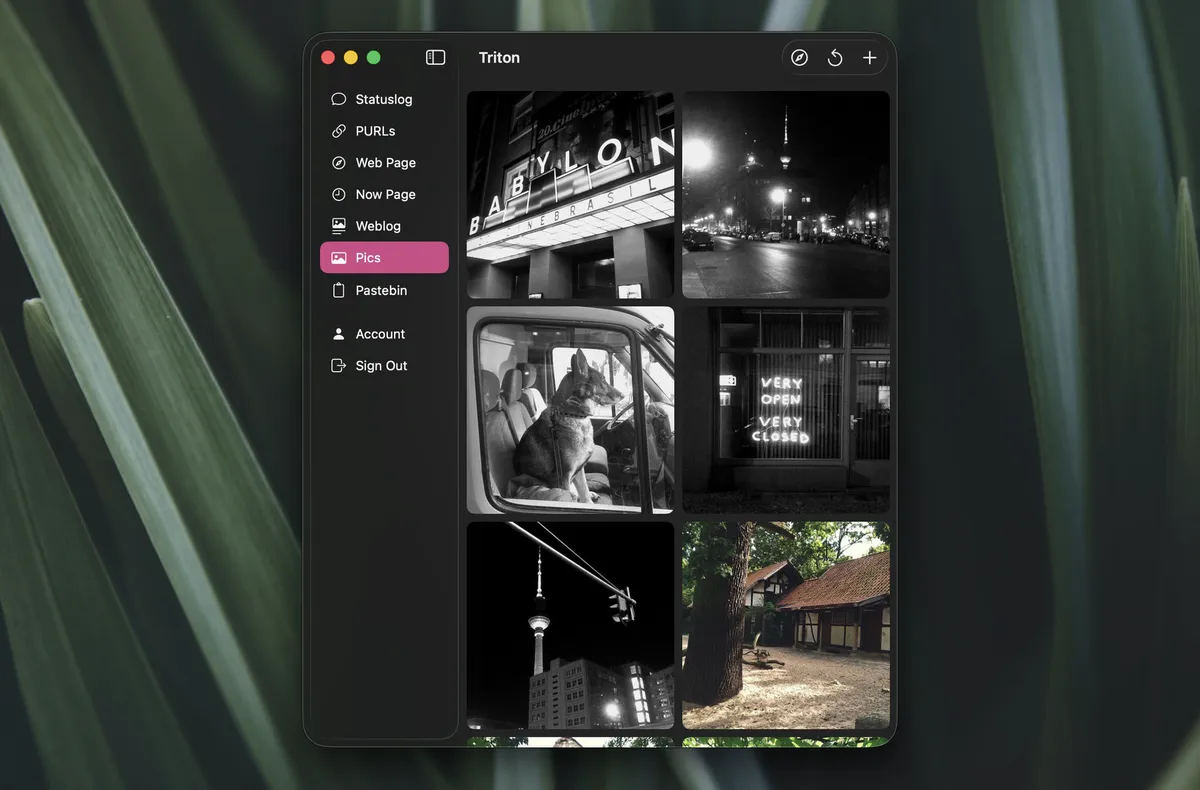The image size is (1200, 790).
Task: Open the dog in van photo
Action: [x=570, y=410]
